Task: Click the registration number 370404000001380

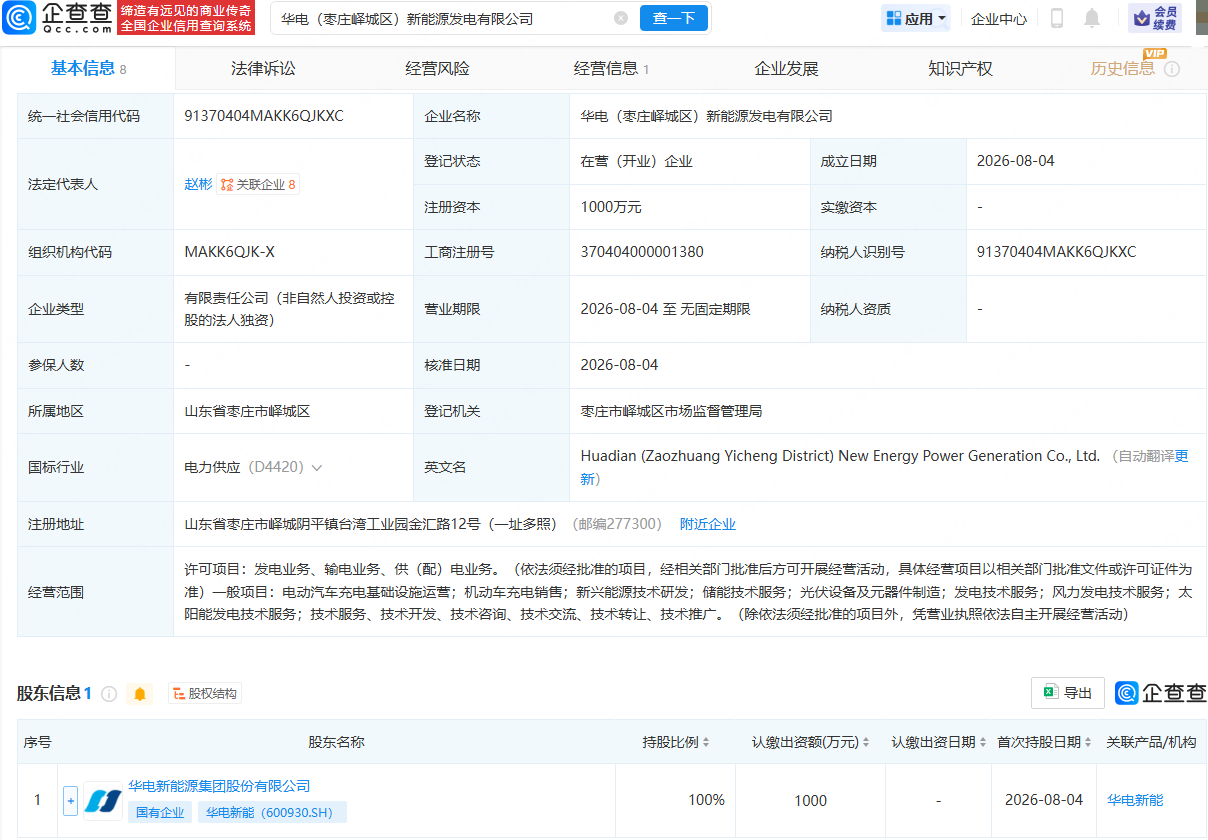Action: click(642, 252)
